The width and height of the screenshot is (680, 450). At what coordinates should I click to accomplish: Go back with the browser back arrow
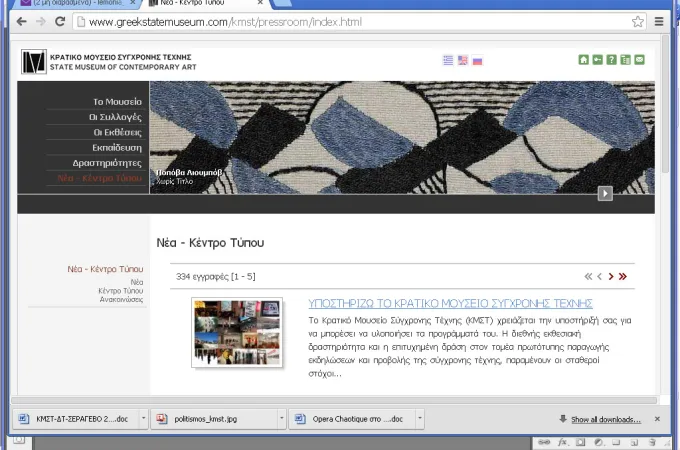coord(21,22)
